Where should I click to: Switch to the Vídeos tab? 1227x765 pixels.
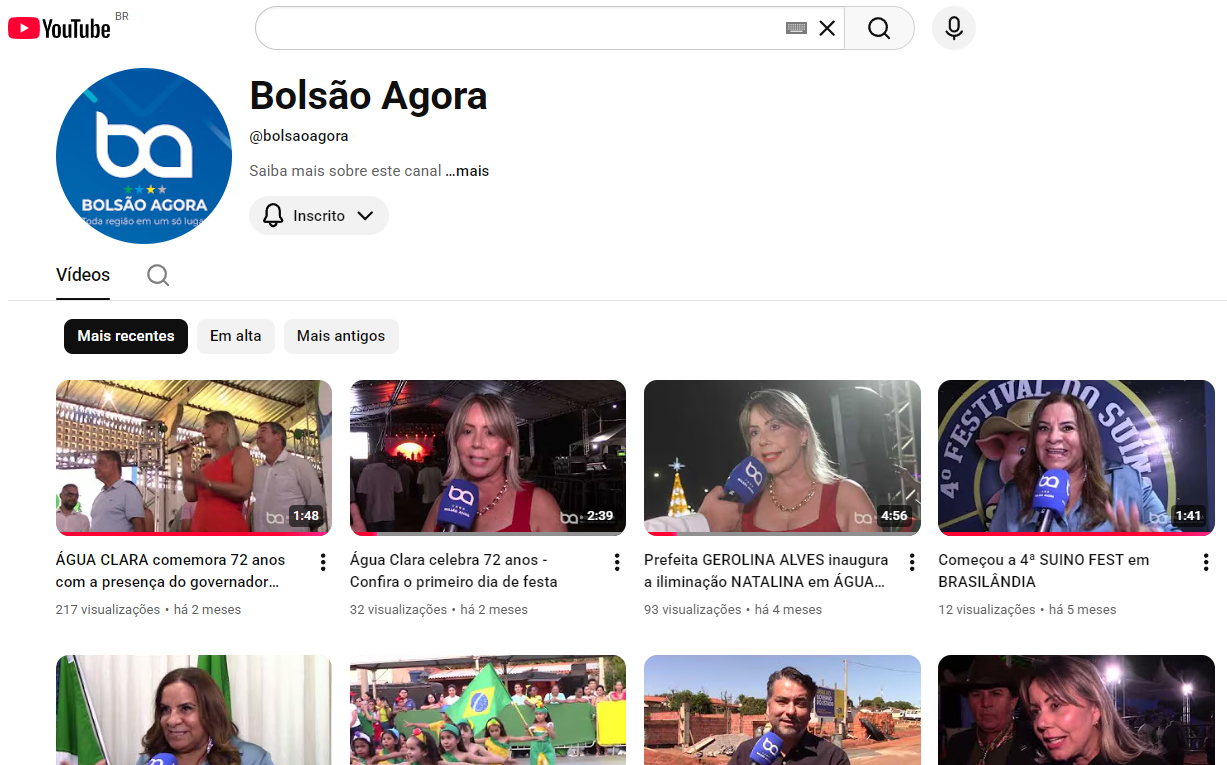point(83,275)
